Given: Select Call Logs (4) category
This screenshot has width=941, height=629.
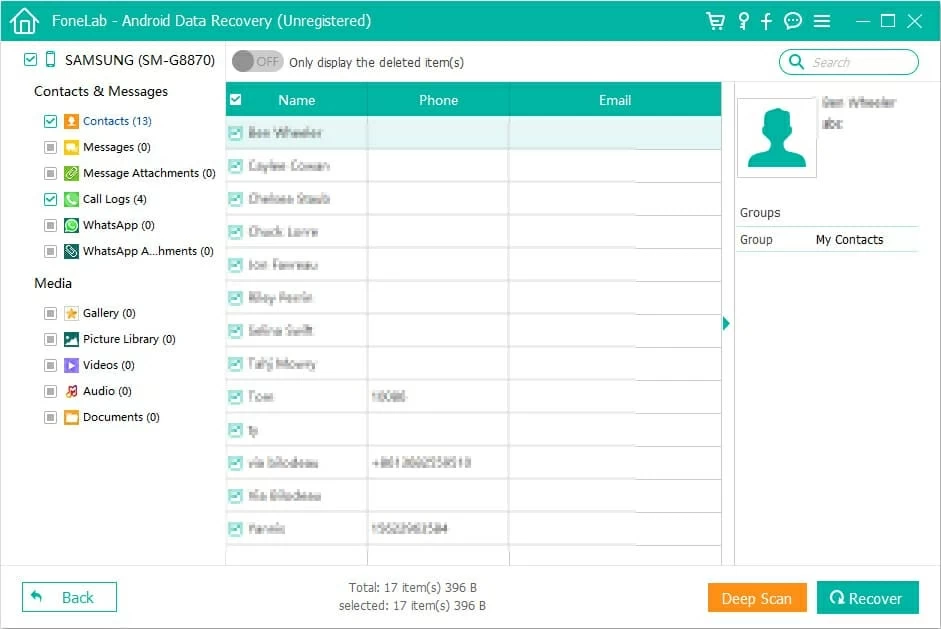Looking at the screenshot, I should [x=114, y=199].
